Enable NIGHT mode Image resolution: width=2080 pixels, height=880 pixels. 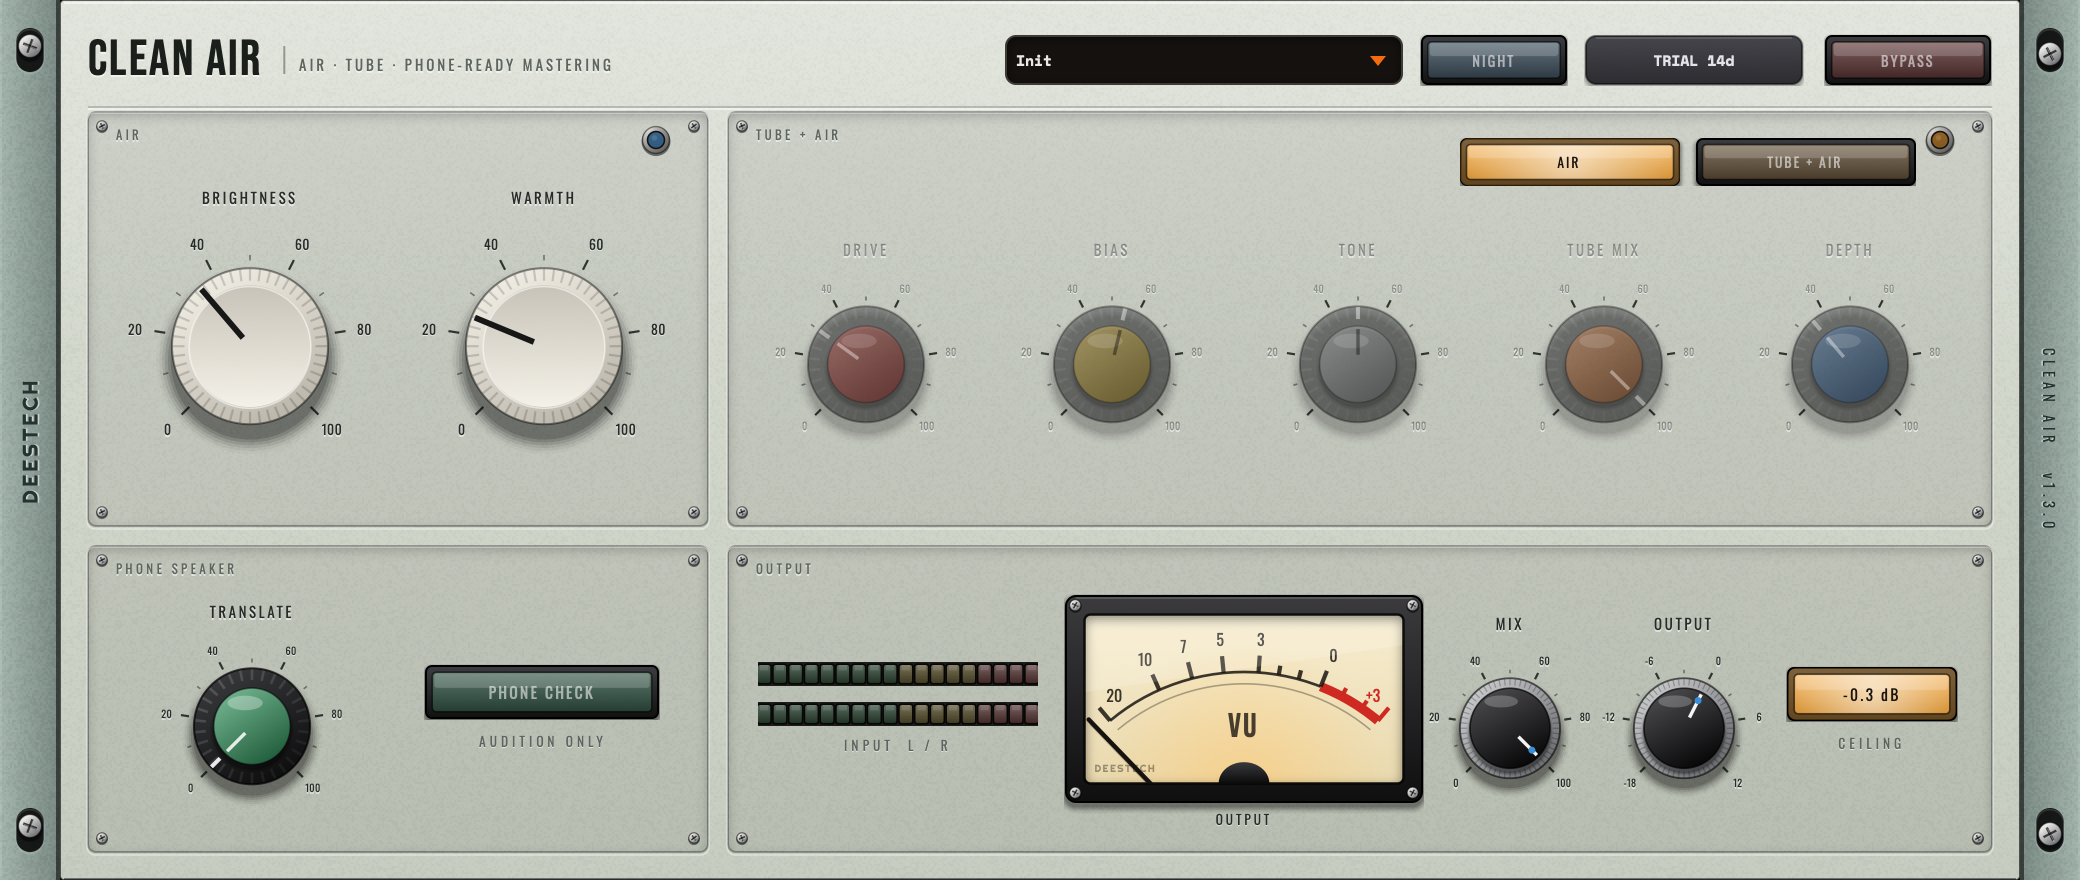pos(1494,61)
